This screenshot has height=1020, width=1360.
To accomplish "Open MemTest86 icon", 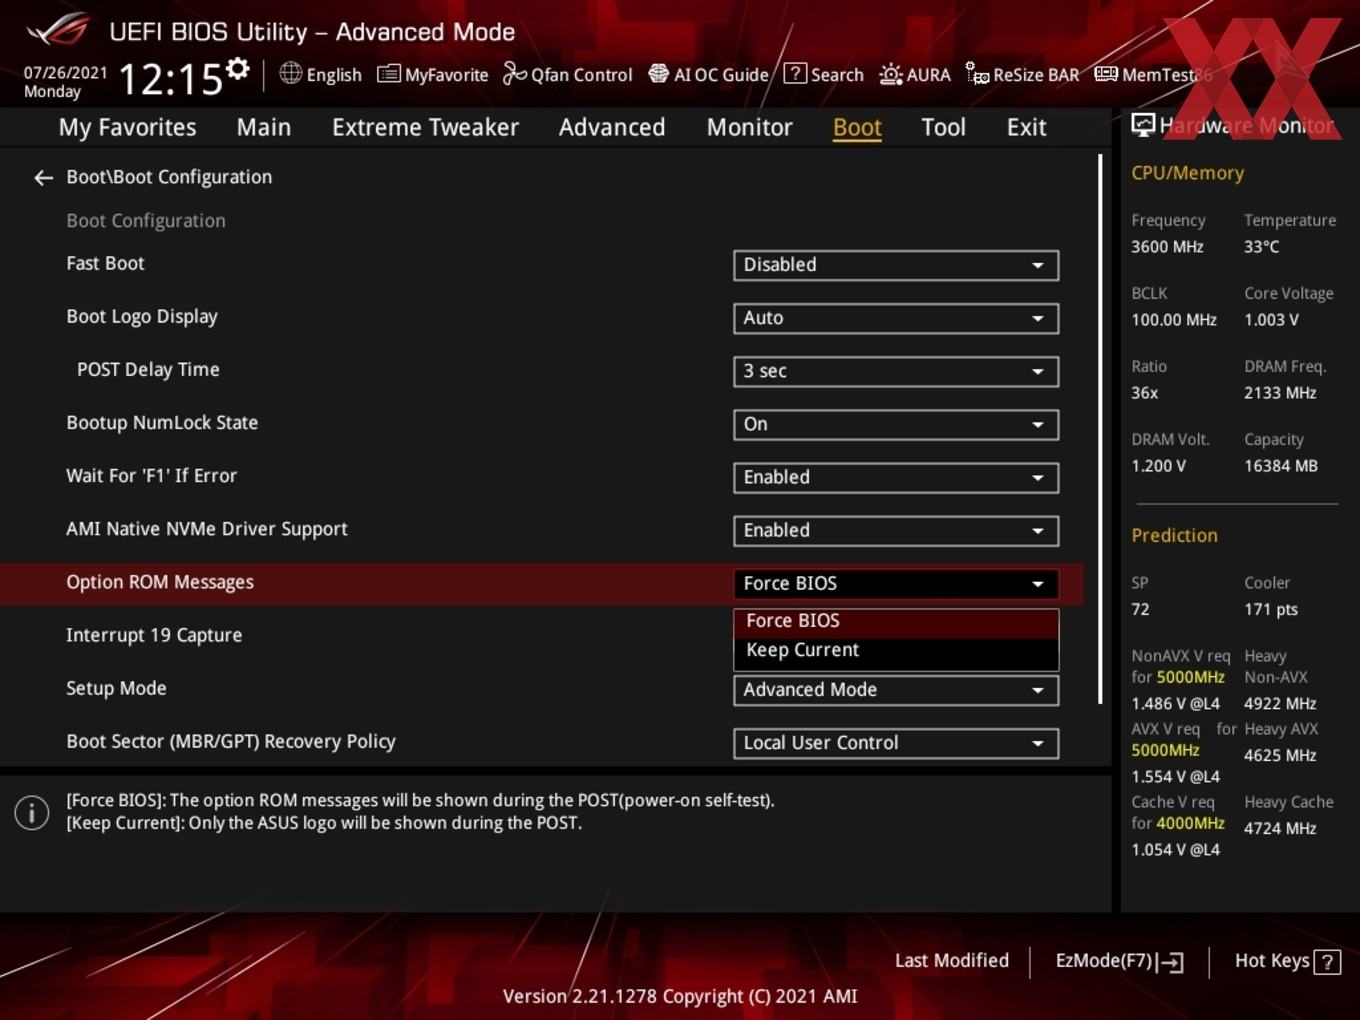I will pyautogui.click(x=1106, y=74).
